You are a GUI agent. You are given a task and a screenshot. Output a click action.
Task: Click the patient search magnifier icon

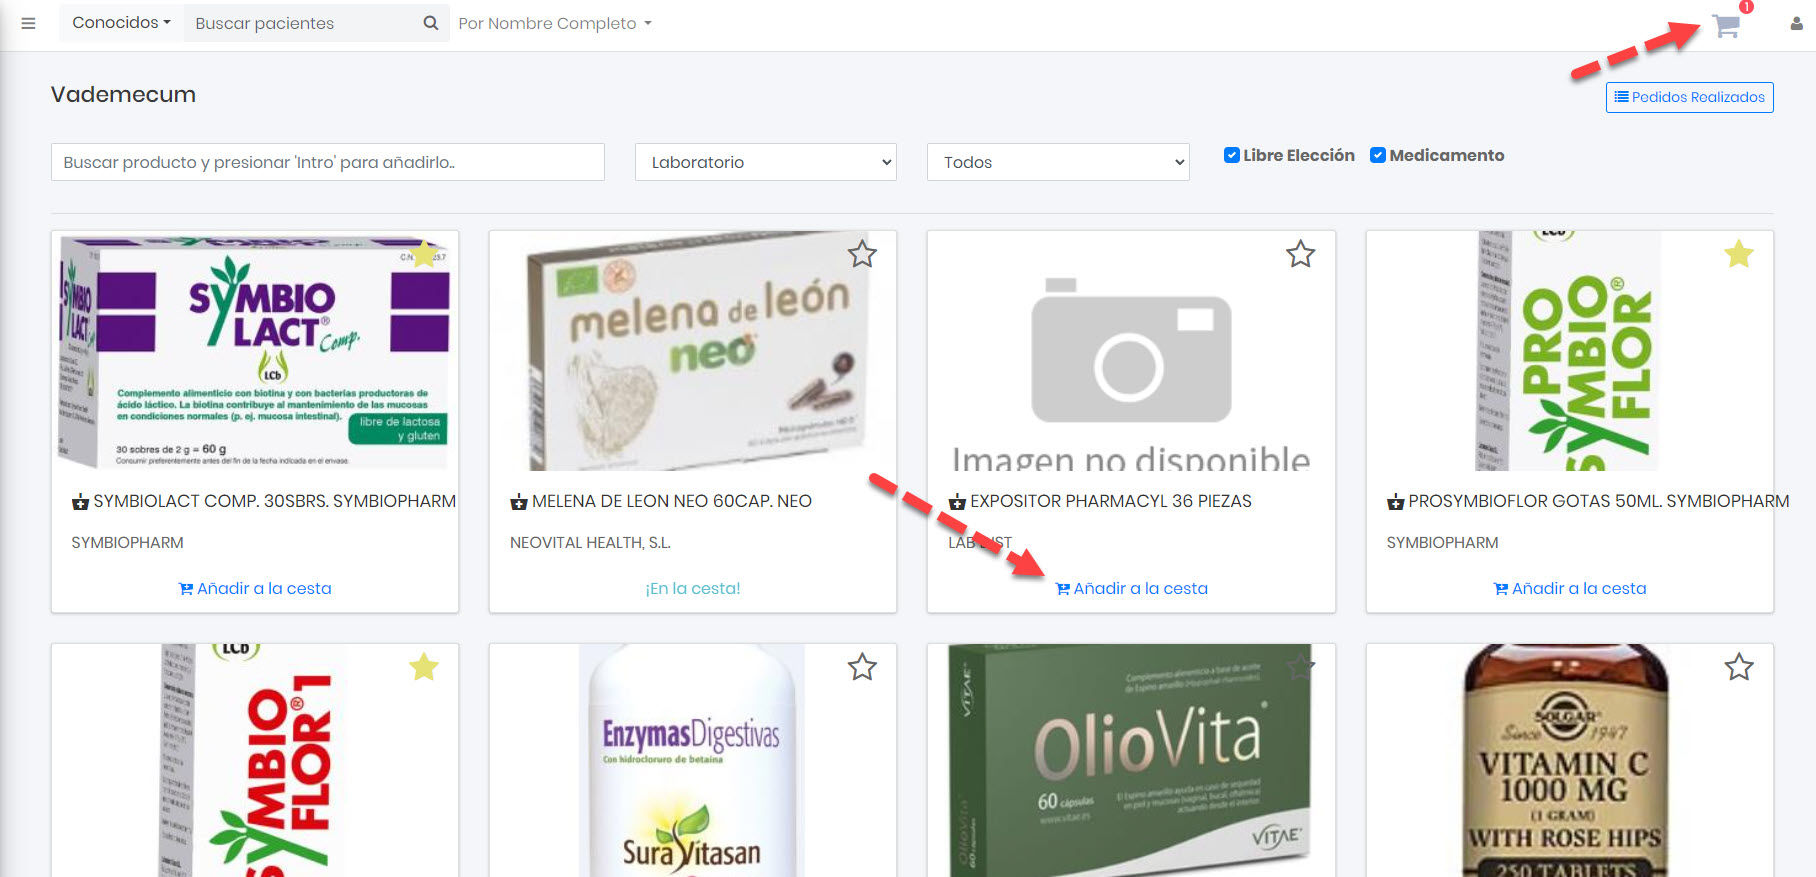coord(431,23)
